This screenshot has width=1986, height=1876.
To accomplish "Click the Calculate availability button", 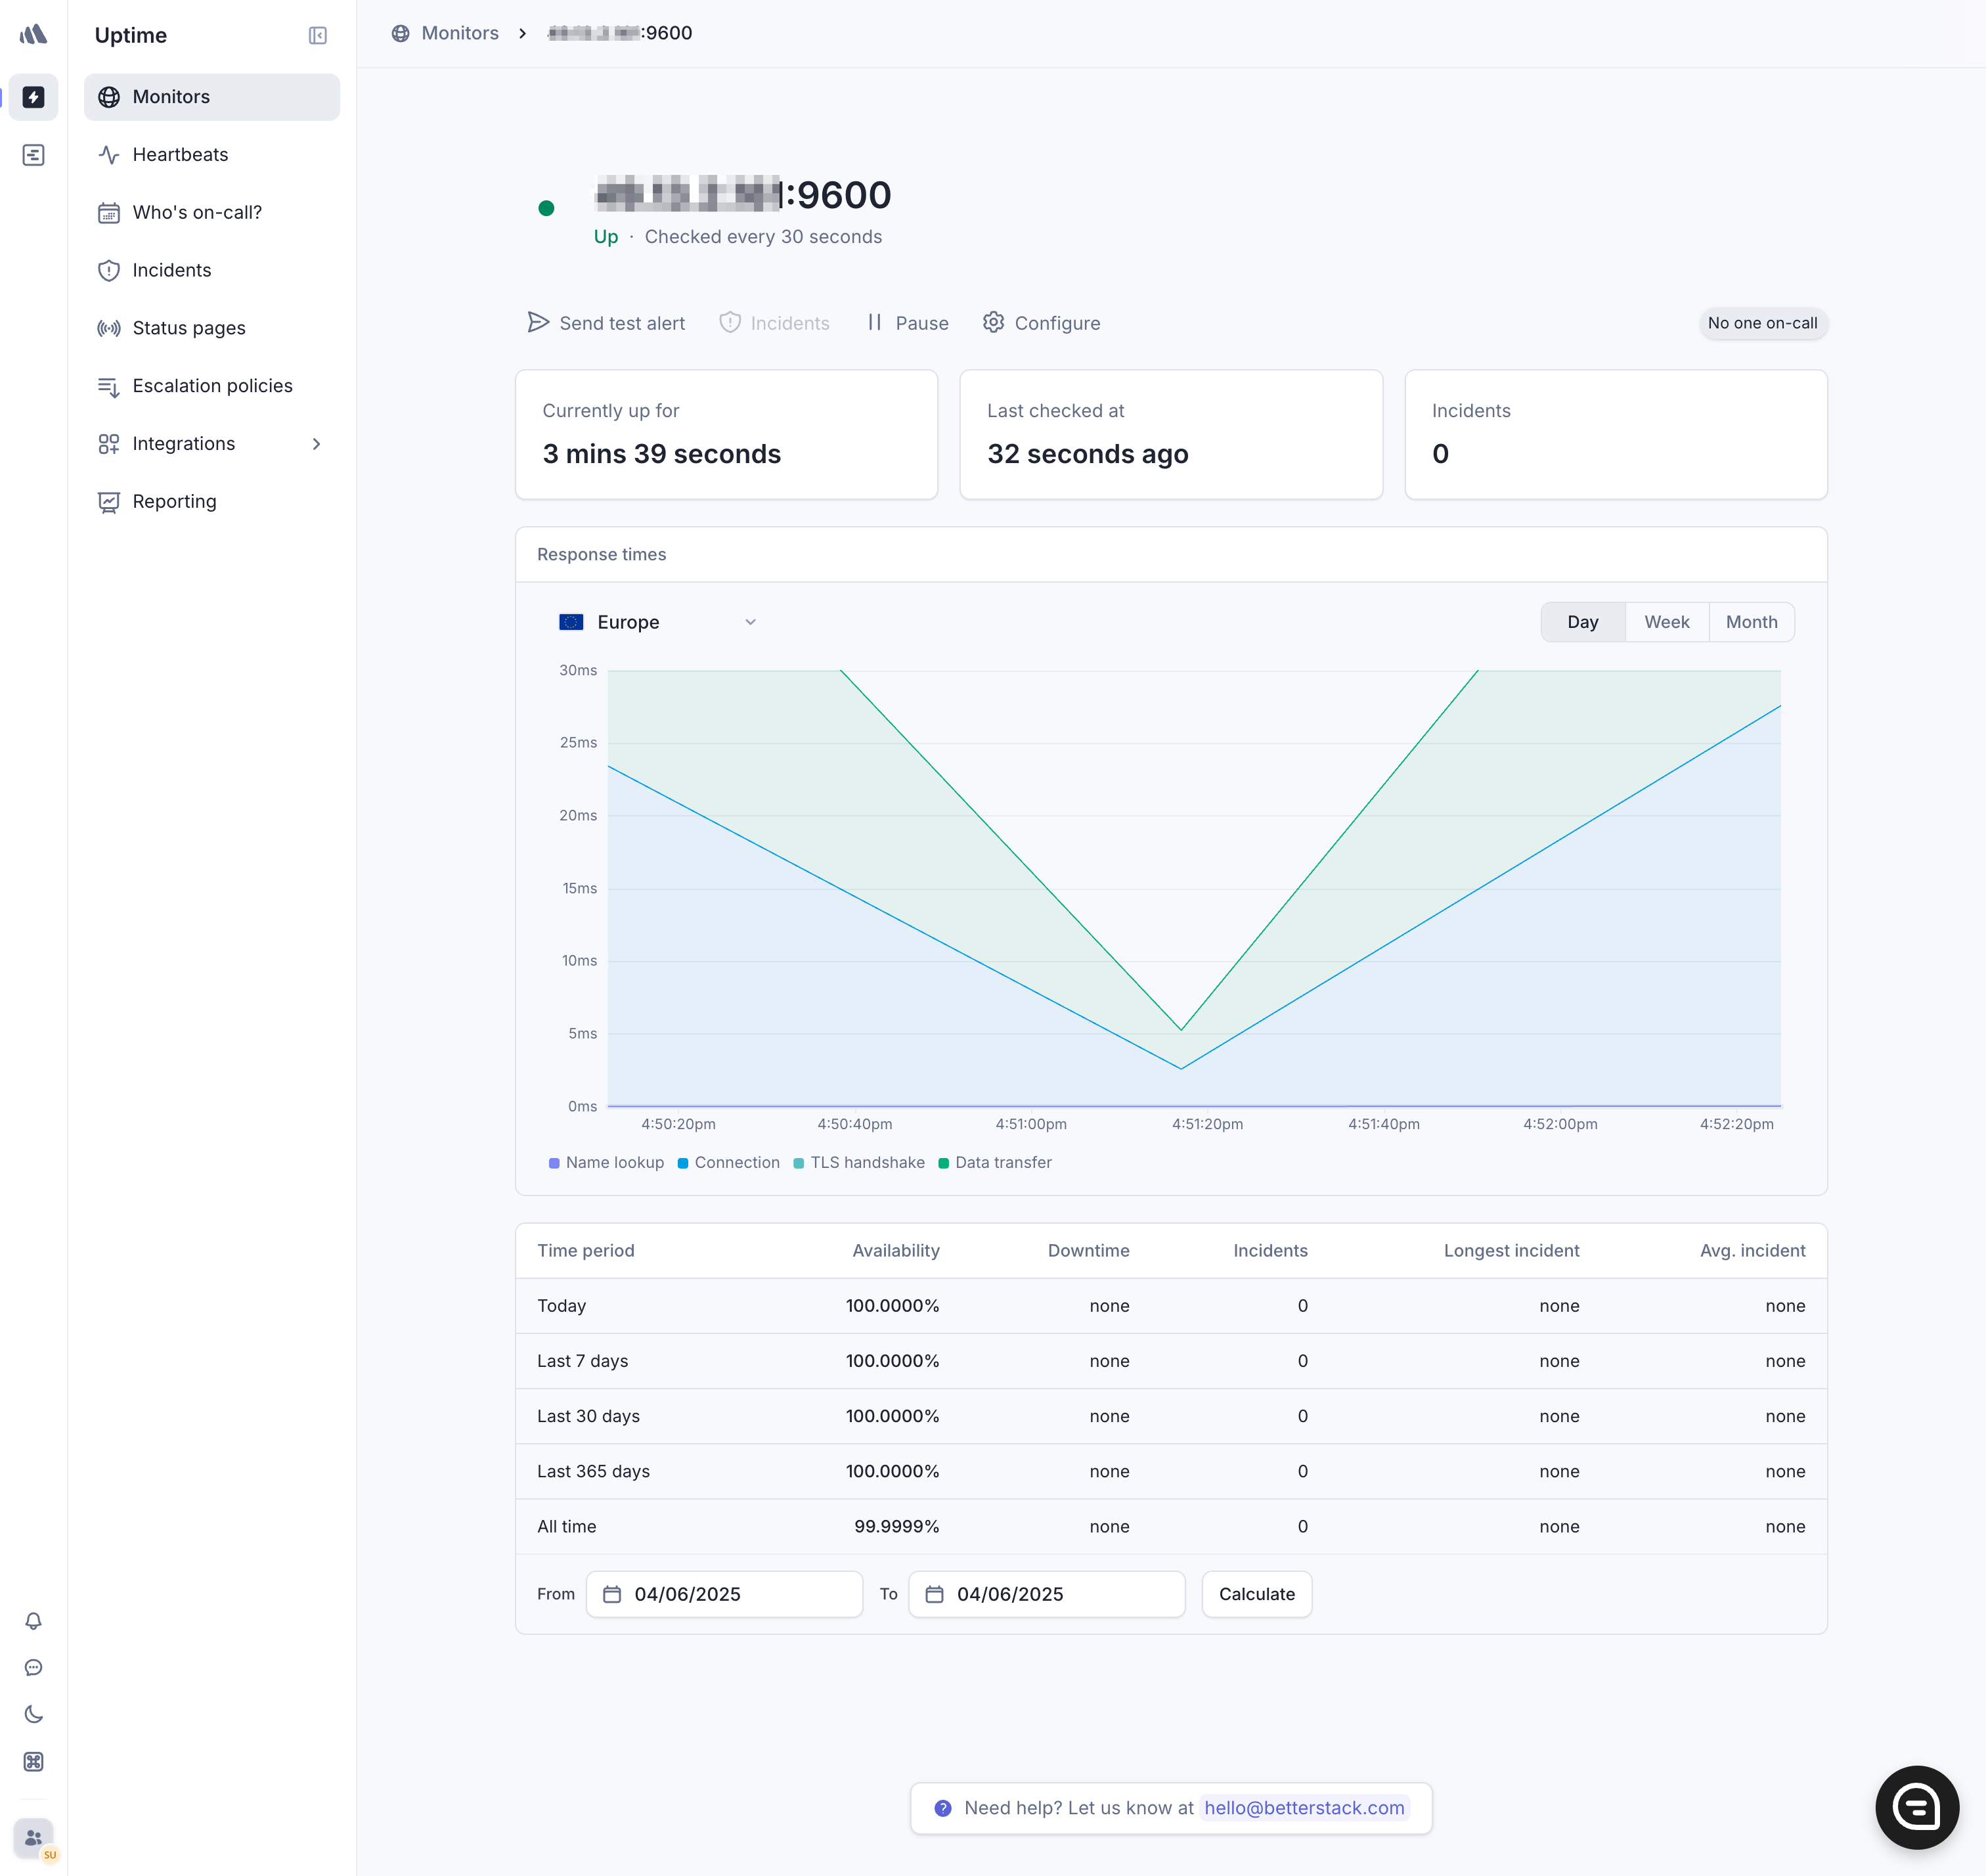I will pyautogui.click(x=1257, y=1594).
